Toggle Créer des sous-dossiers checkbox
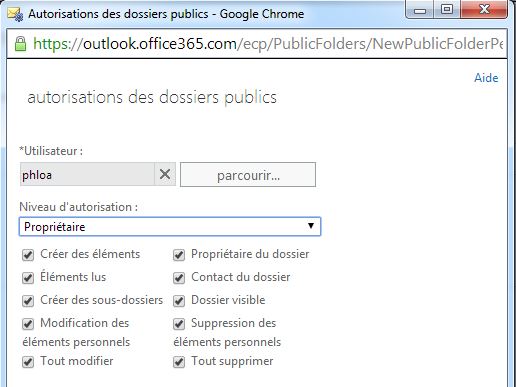This screenshot has height=387, width=516. (x=28, y=301)
